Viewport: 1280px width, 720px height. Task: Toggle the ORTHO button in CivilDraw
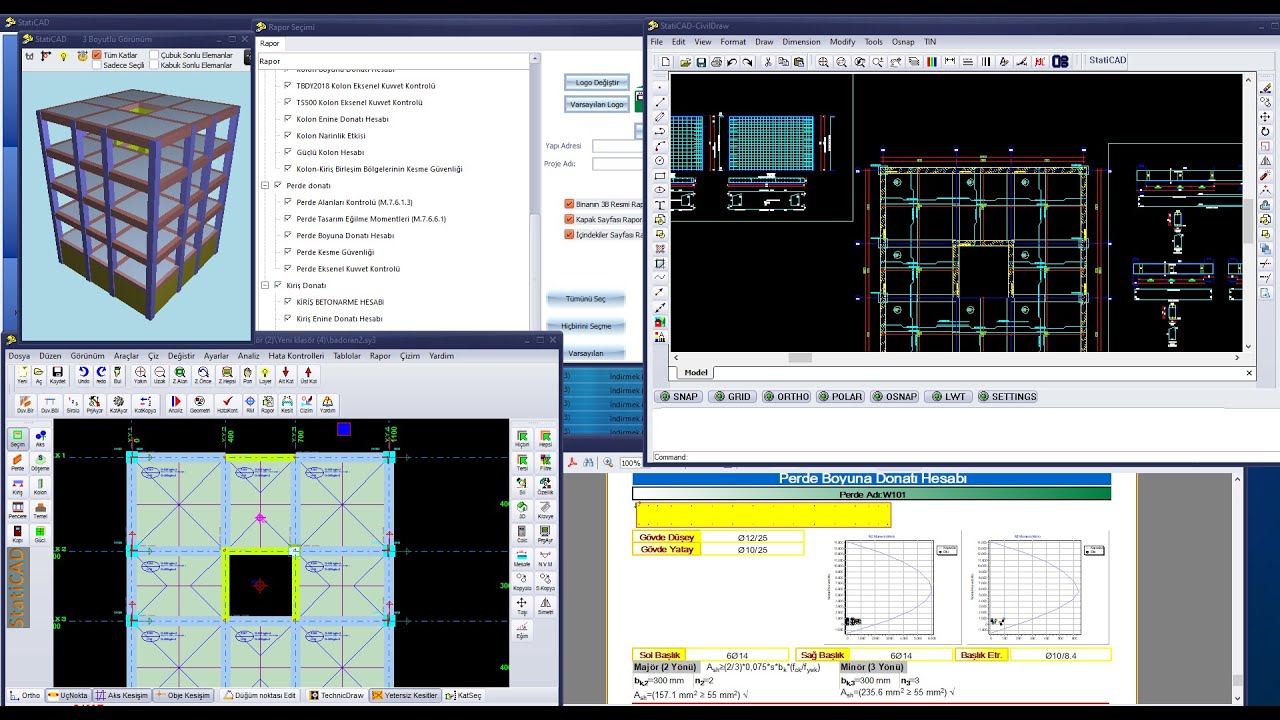tap(787, 397)
